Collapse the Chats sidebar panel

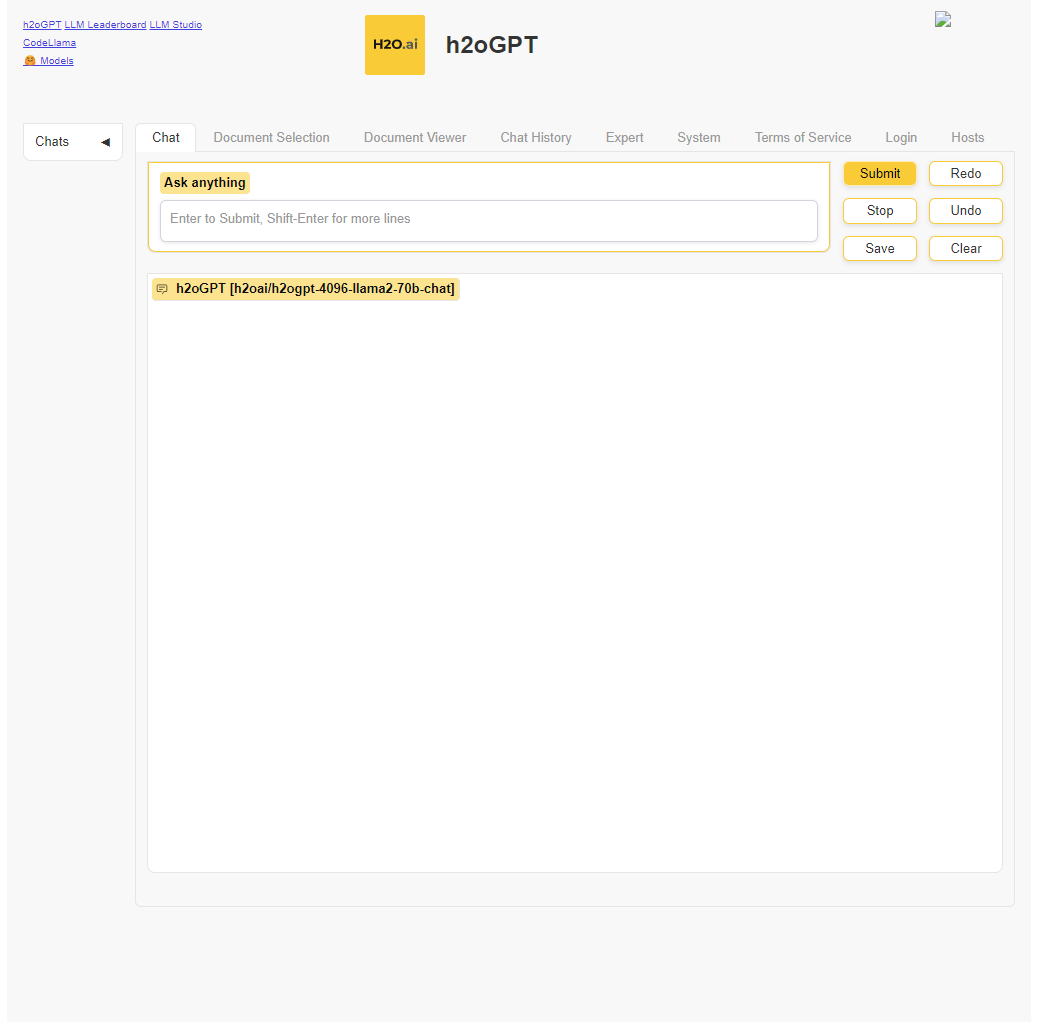click(105, 142)
